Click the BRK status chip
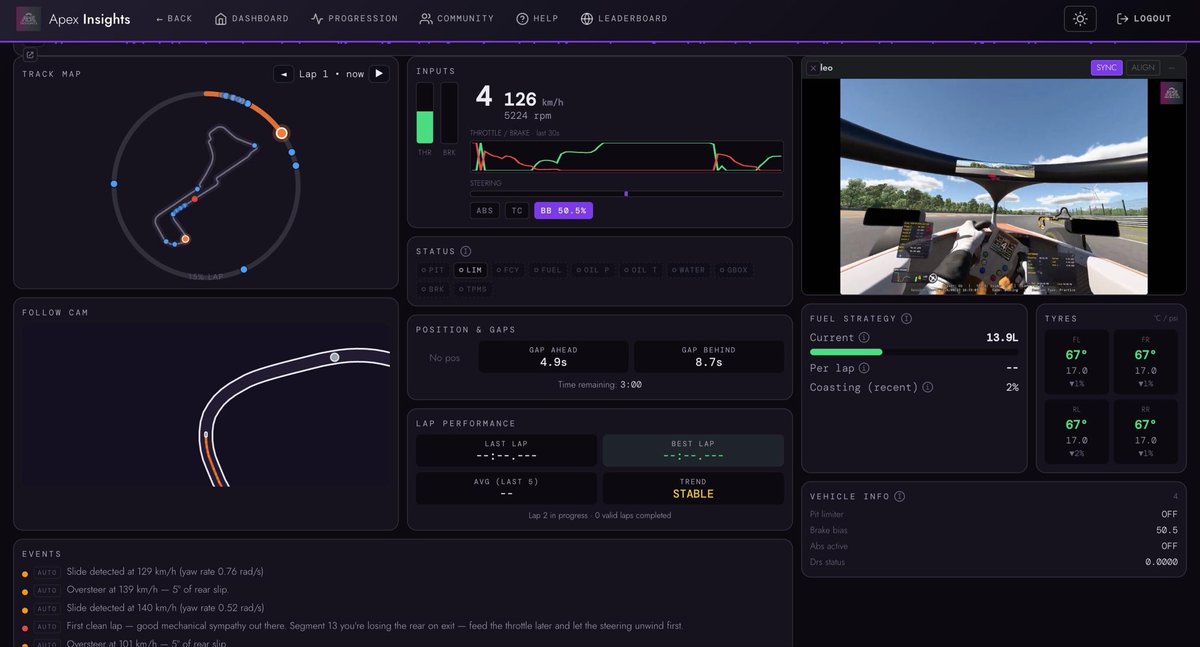Viewport: 1200px width, 647px height. 433,289
